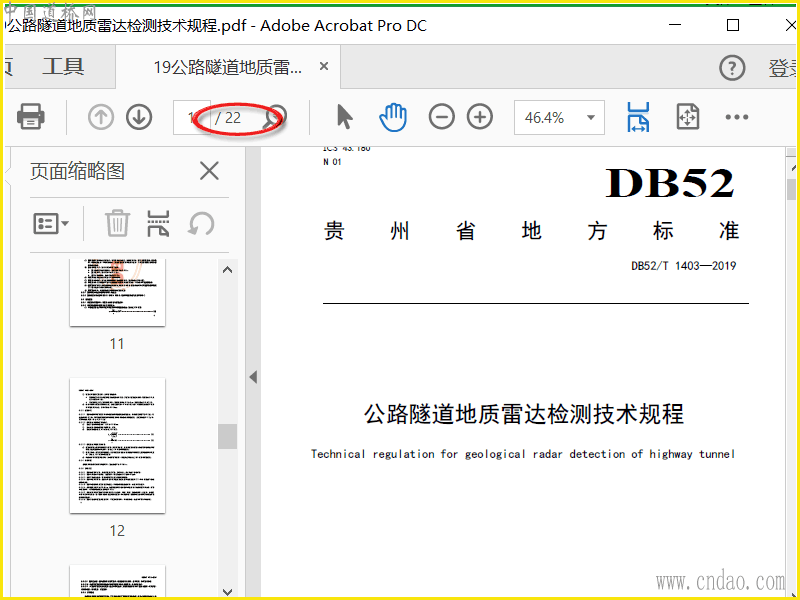The image size is (800, 600).
Task: Close the 页面缩略图 panel
Action: click(x=209, y=171)
